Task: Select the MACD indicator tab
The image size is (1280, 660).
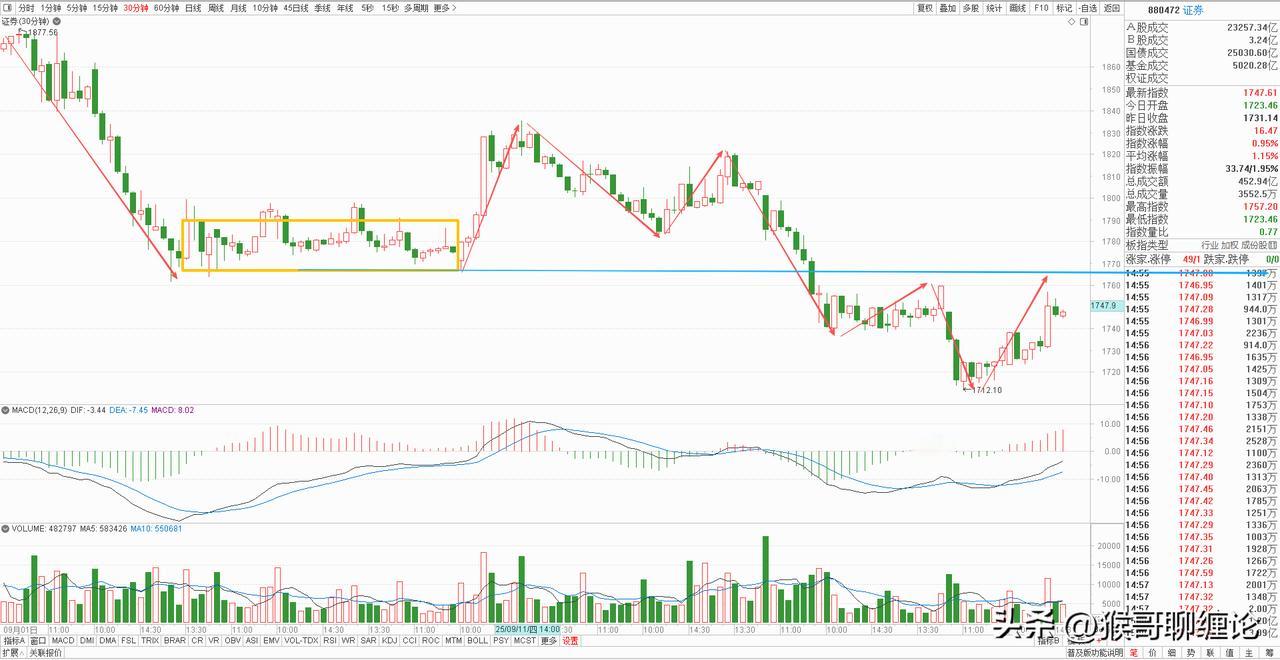Action: point(63,640)
